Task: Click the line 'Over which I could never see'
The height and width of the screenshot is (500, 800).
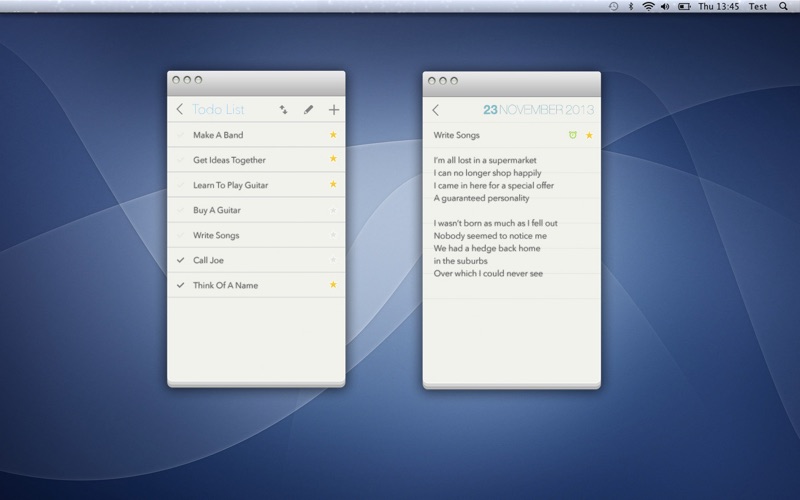Action: (x=488, y=273)
